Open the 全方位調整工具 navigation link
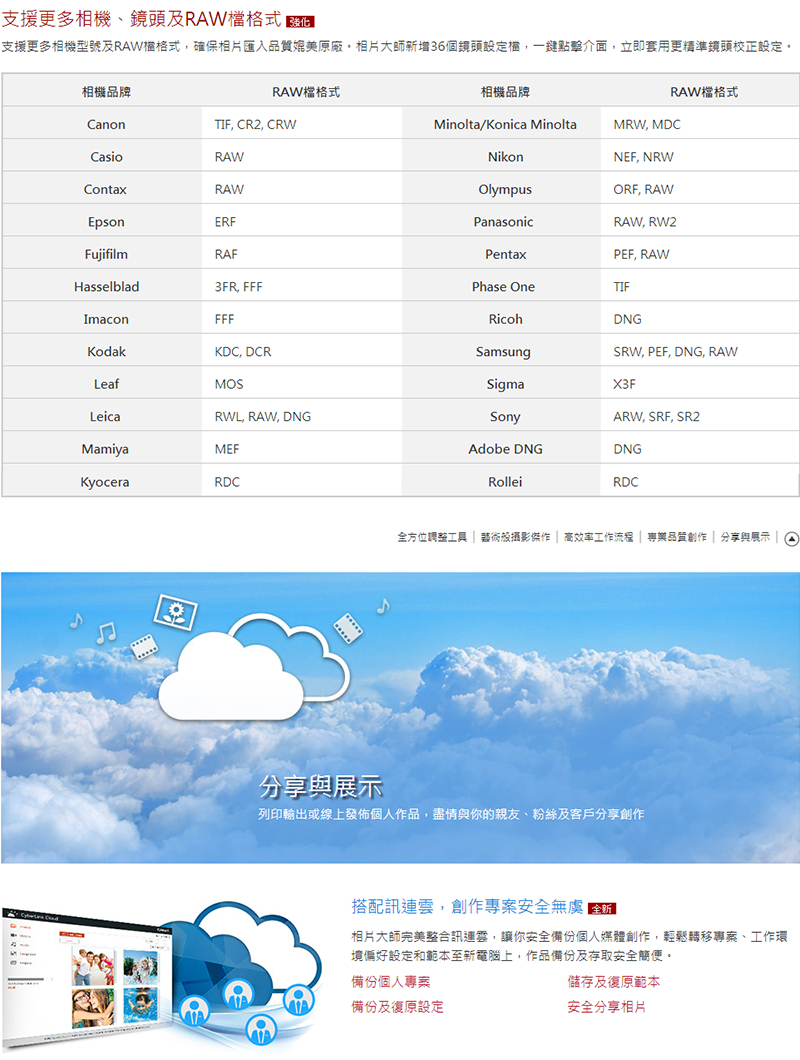This screenshot has height=1060, width=800. [432, 537]
